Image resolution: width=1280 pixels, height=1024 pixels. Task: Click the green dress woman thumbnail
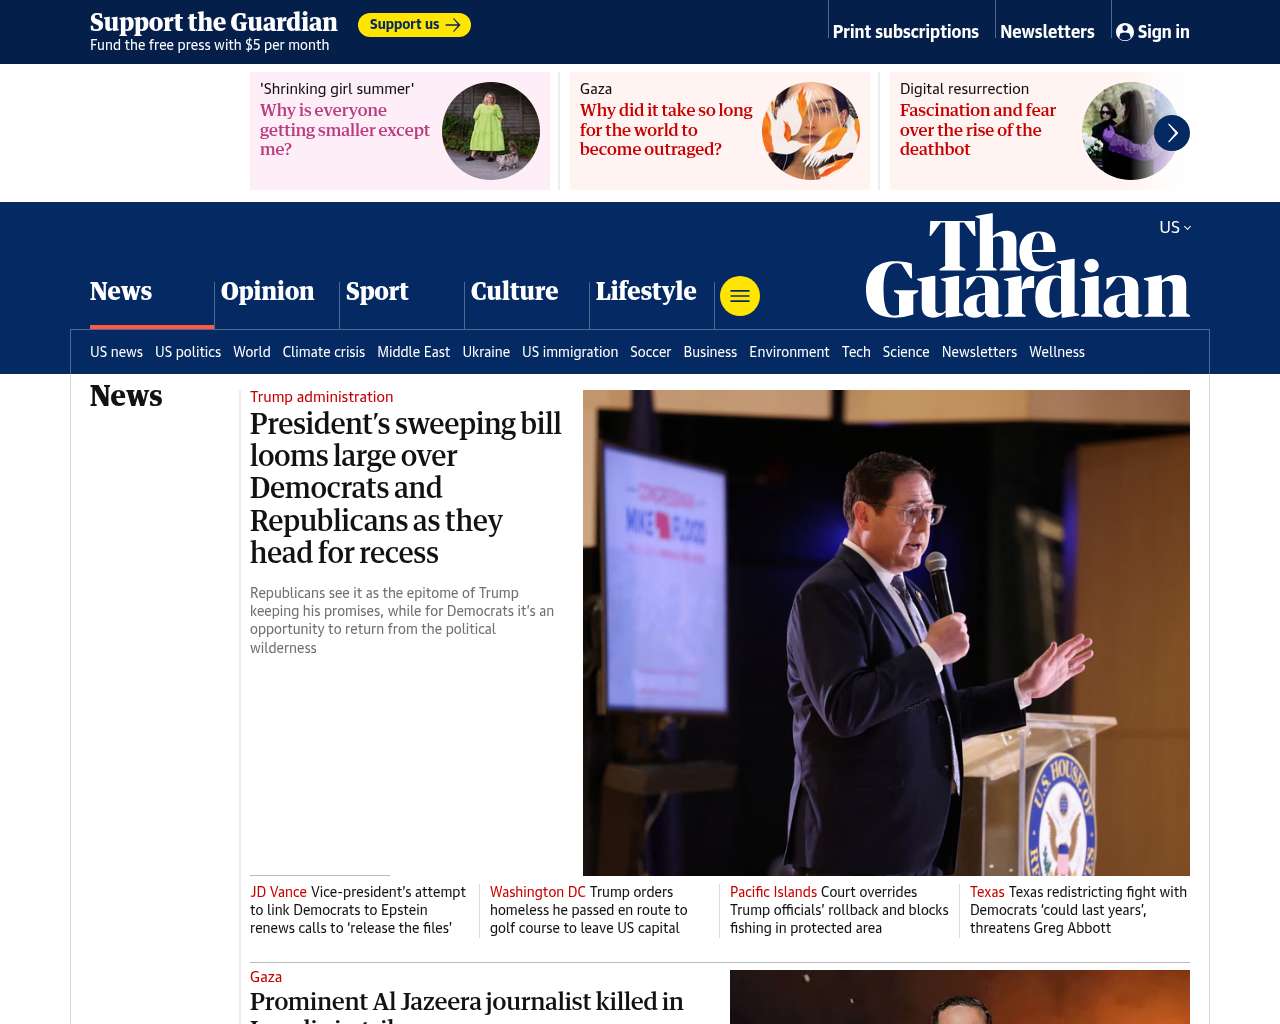pyautogui.click(x=491, y=131)
